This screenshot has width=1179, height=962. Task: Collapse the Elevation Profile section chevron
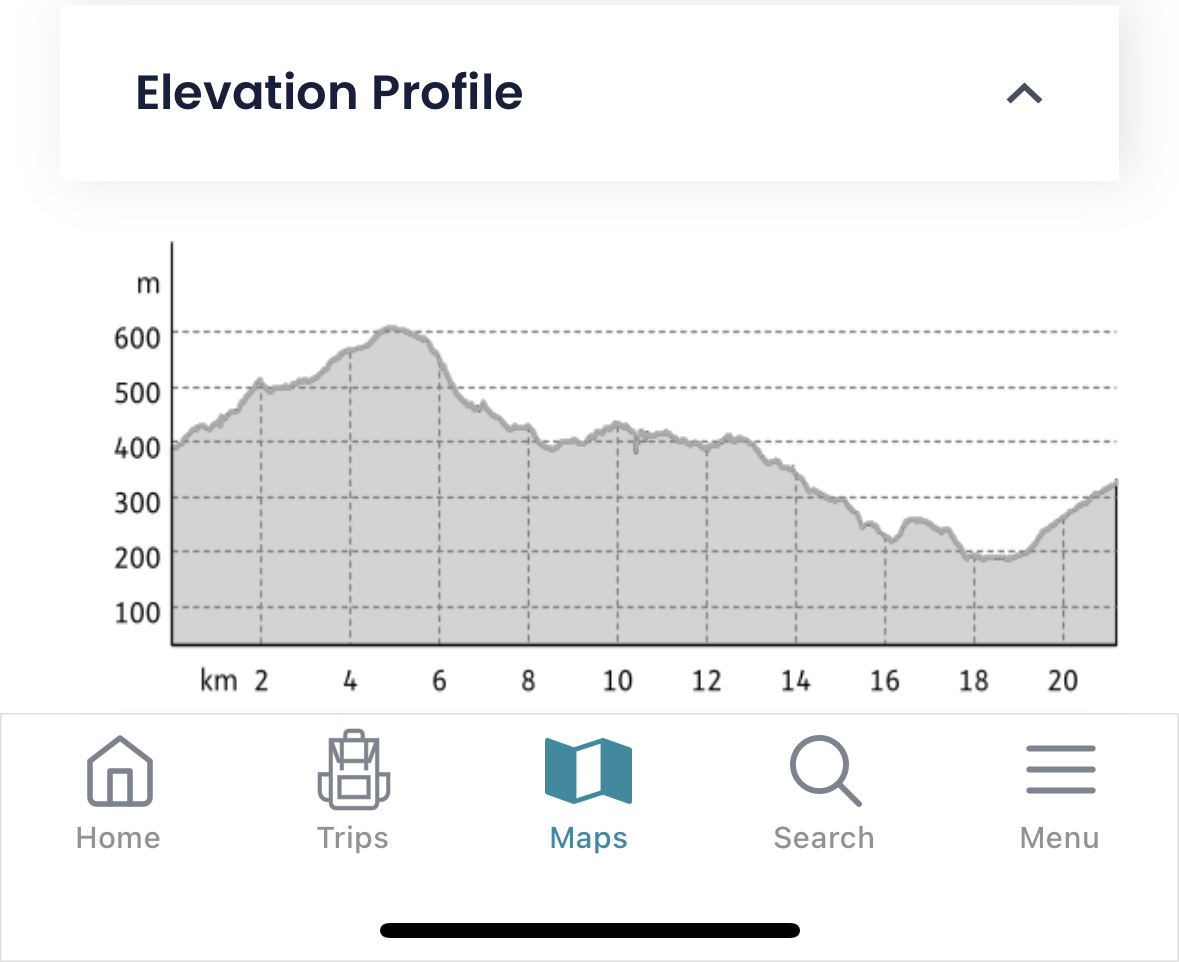click(x=1024, y=94)
